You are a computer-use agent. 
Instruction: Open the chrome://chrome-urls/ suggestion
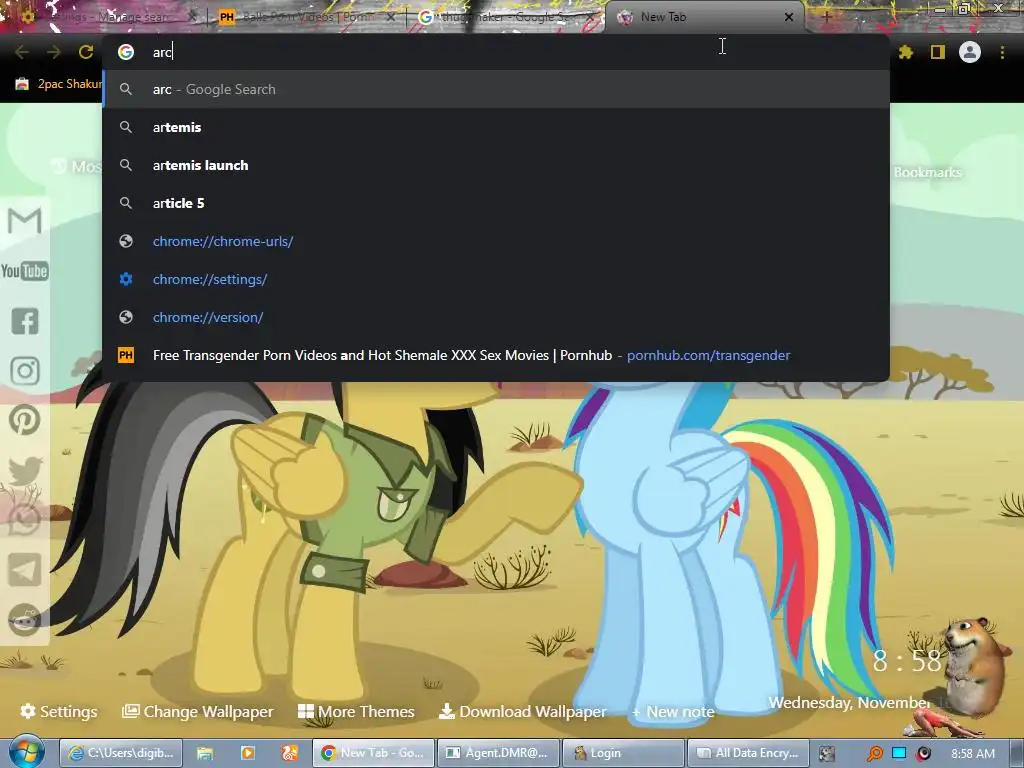[496, 241]
